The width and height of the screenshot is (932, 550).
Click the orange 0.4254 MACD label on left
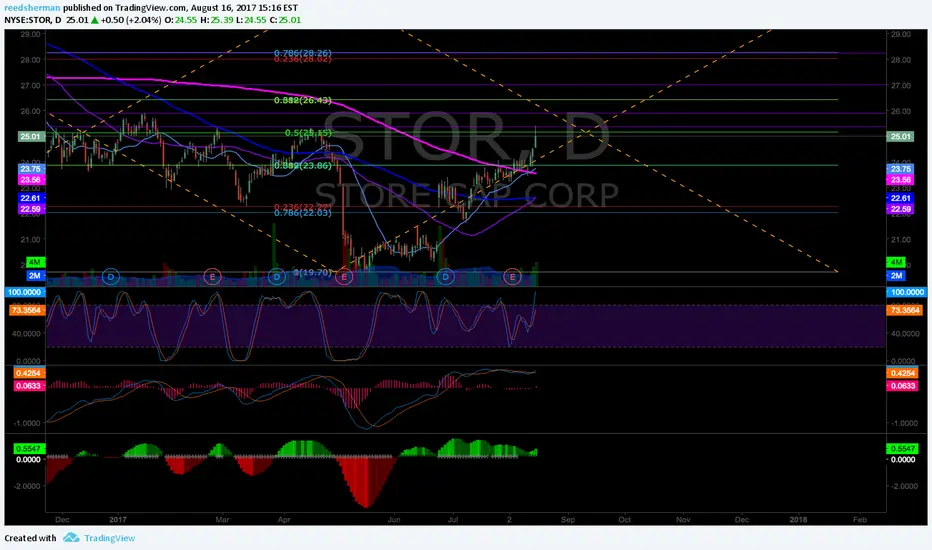(x=29, y=373)
